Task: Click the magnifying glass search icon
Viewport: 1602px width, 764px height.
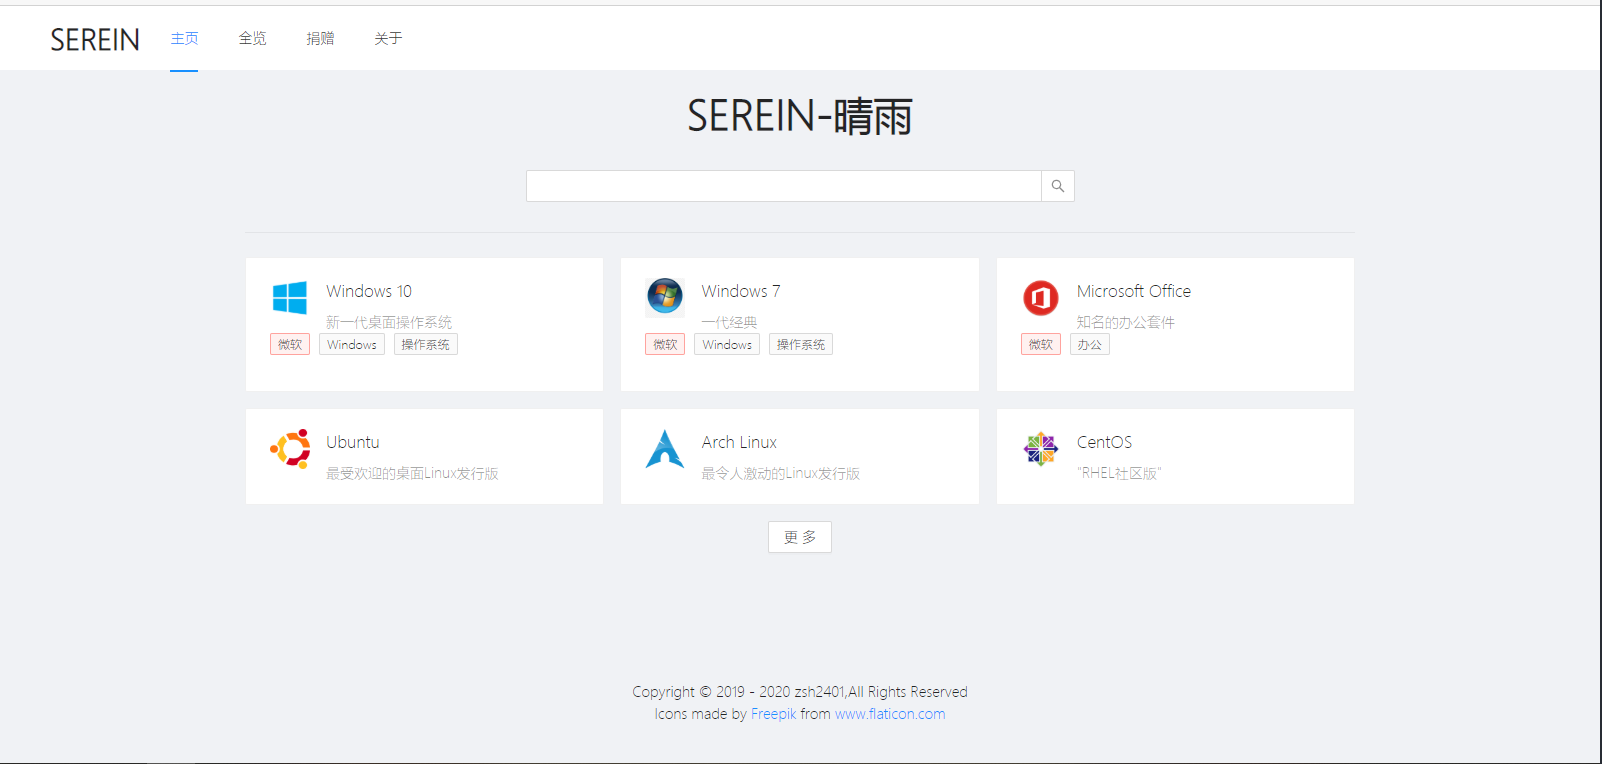Action: (x=1057, y=186)
